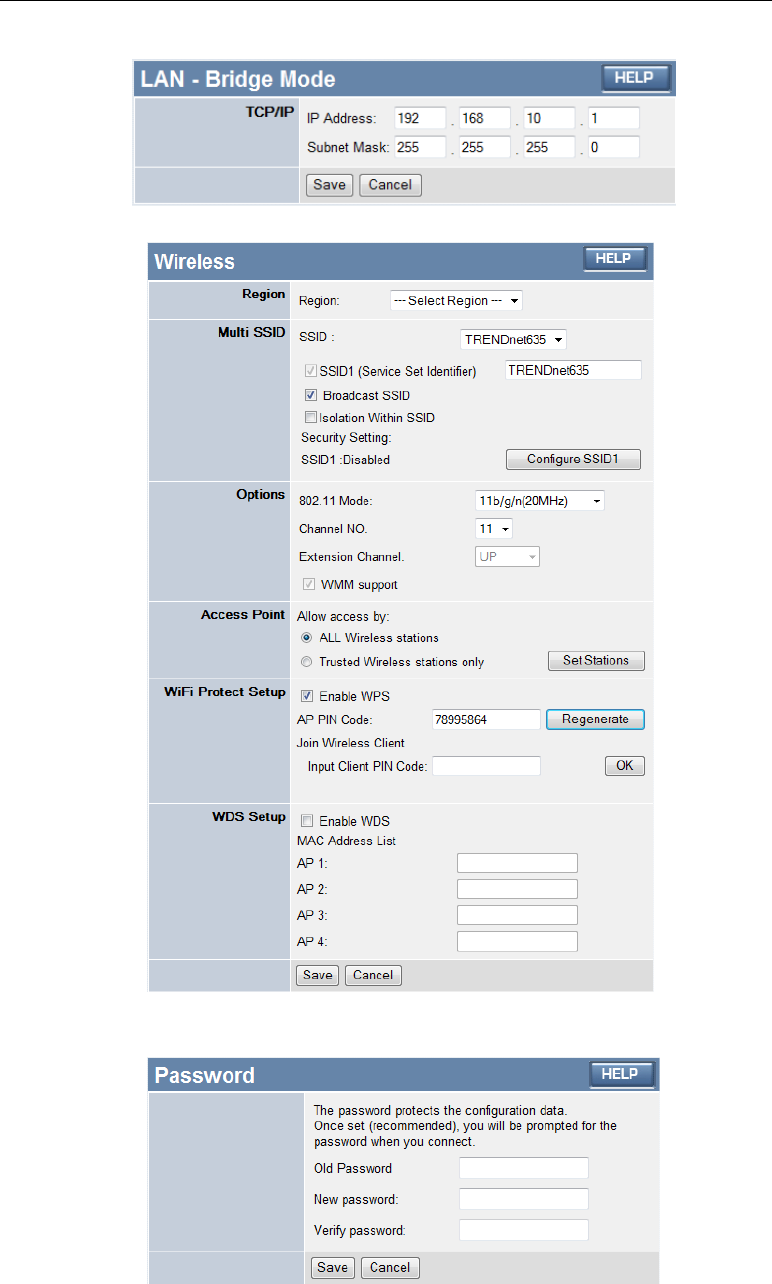This screenshot has height=1284, width=772.
Task: Click the Configure SSID1 button
Action: pyautogui.click(x=571, y=460)
